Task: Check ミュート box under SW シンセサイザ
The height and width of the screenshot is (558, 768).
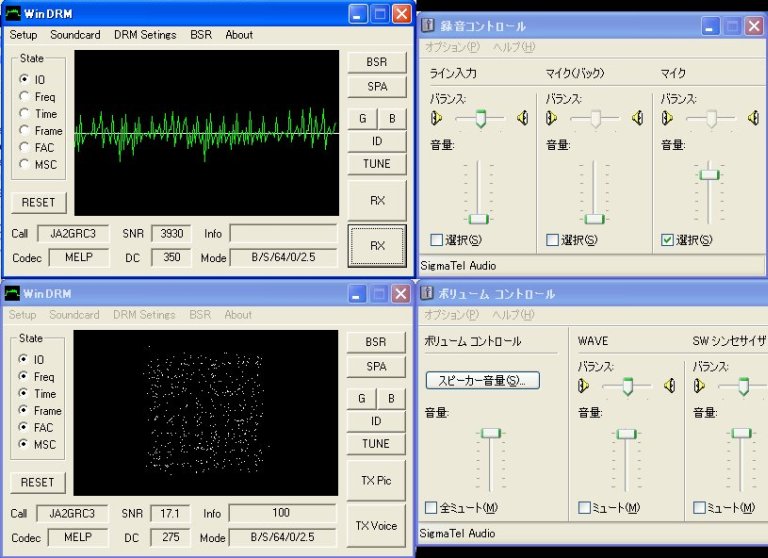Action: tap(699, 508)
